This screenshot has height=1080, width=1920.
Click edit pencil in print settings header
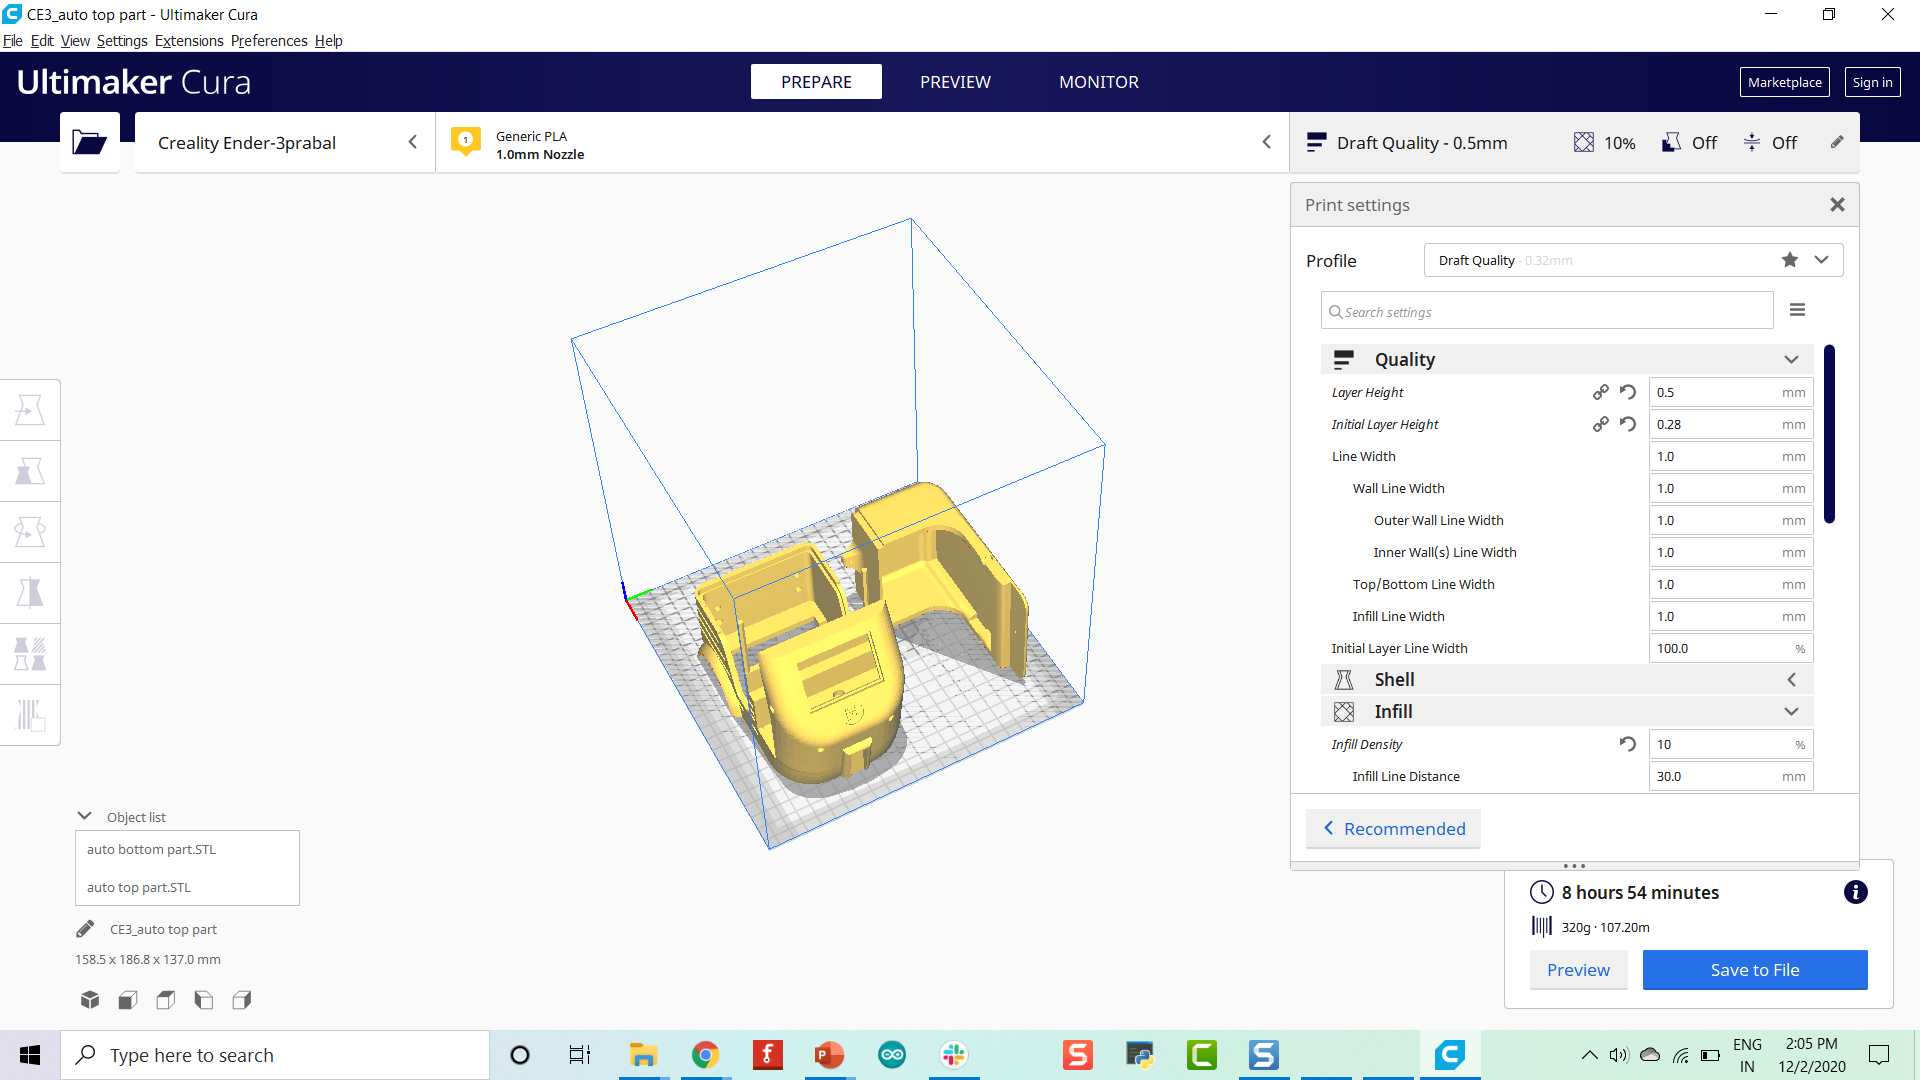click(1837, 142)
